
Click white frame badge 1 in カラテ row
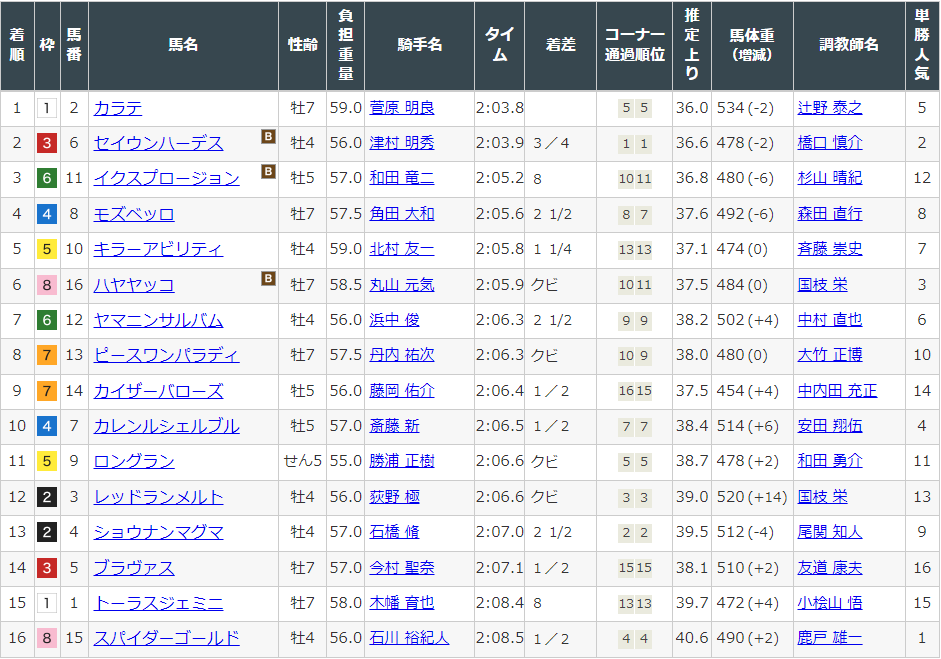point(47,108)
